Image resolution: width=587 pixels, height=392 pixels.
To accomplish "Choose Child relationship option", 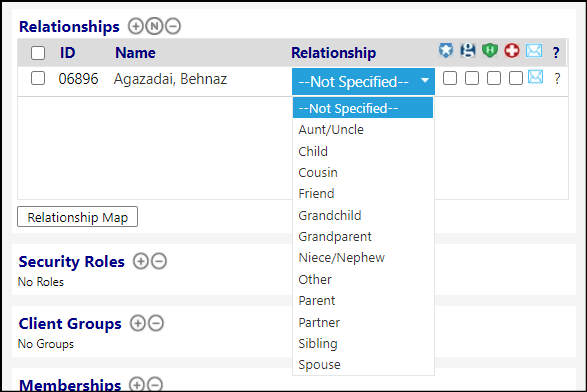I will pos(363,151).
